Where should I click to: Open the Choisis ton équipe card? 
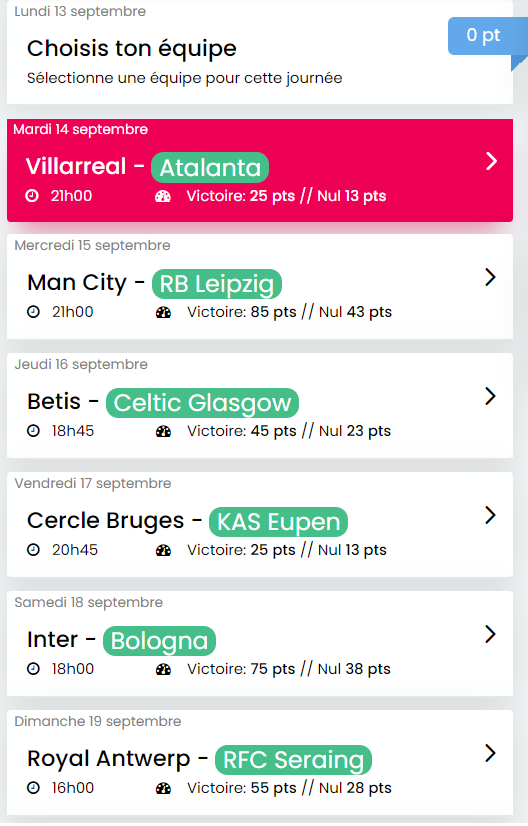point(260,52)
